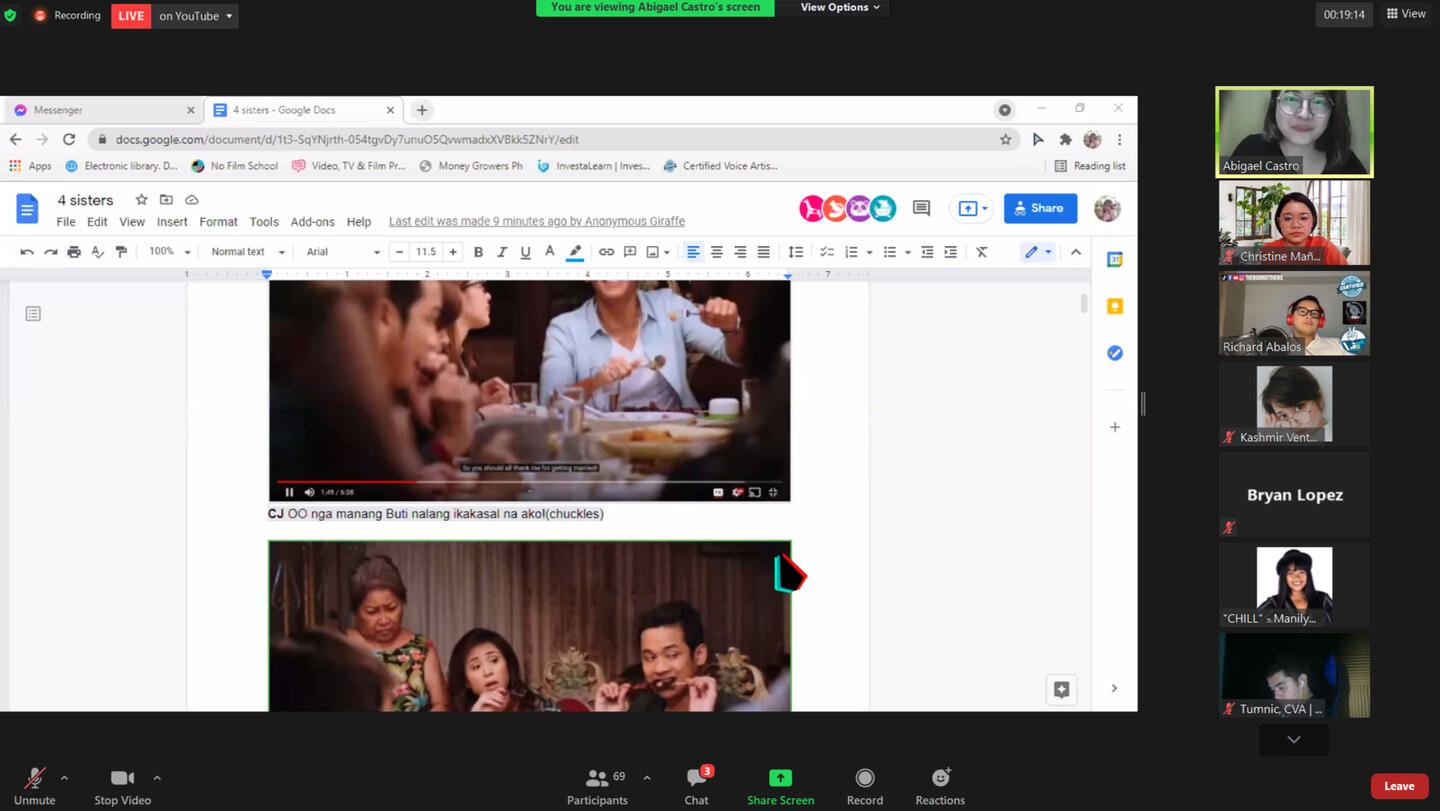Center align the paragraph
Screen dimensions: 1440x811
click(716, 252)
